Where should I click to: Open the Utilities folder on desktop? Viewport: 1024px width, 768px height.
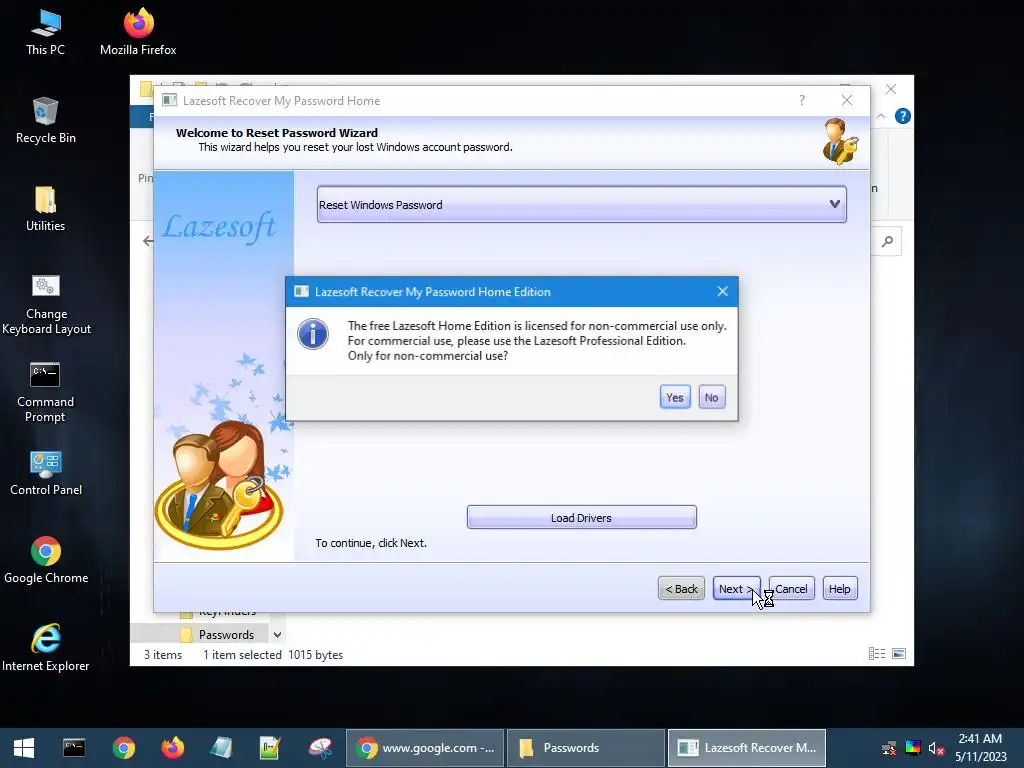click(x=45, y=209)
